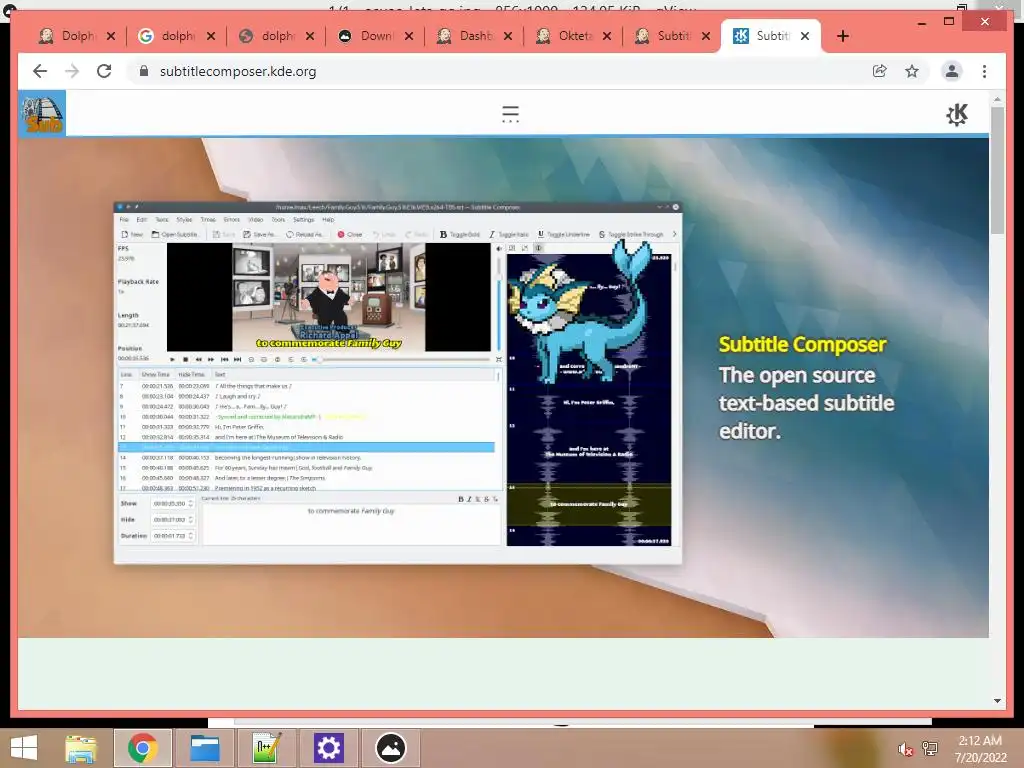Open a new browser tab

tap(842, 36)
